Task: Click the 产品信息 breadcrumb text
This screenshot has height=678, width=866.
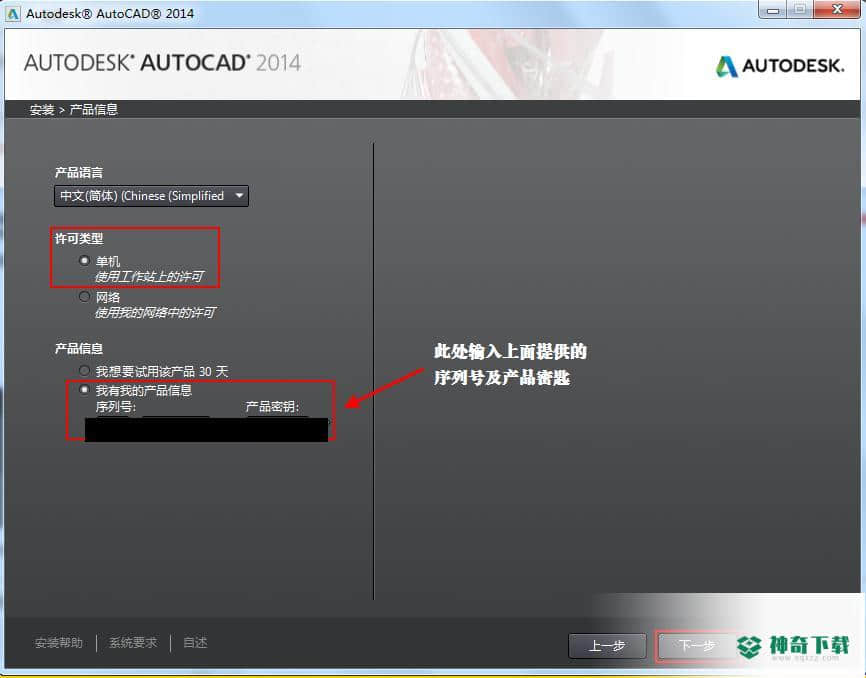Action: click(x=94, y=109)
